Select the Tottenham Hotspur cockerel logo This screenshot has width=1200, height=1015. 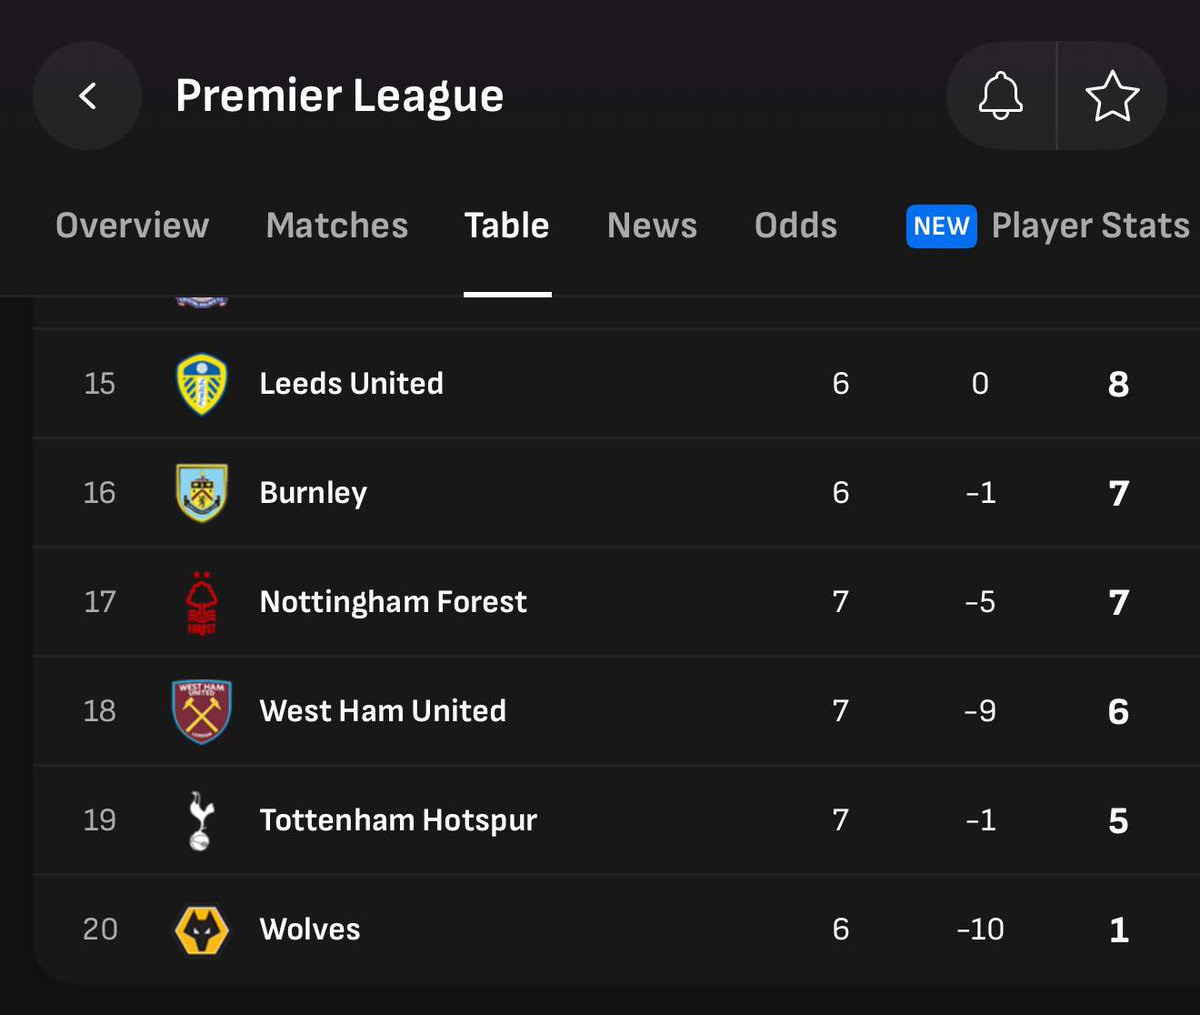[202, 820]
